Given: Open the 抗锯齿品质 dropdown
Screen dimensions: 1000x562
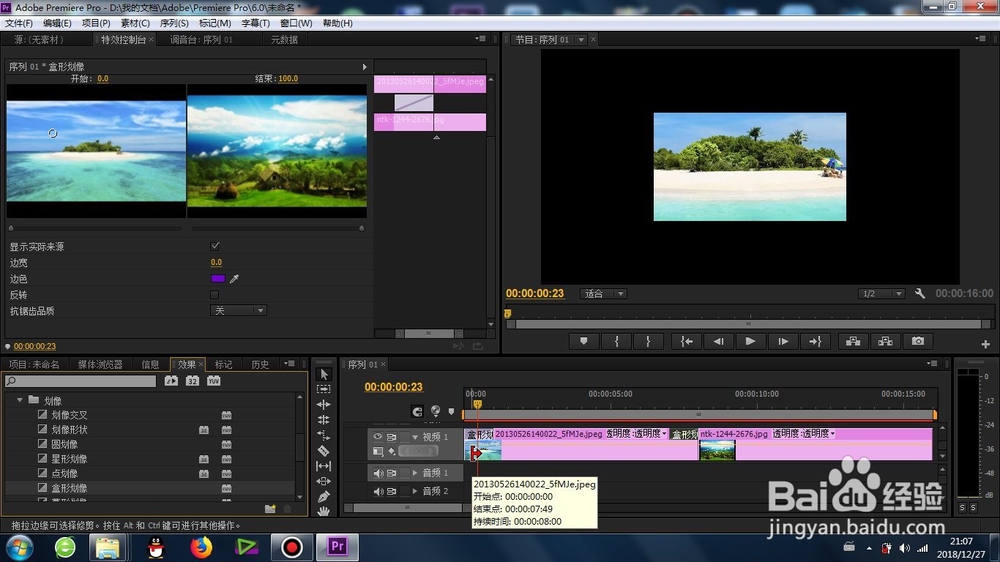Looking at the screenshot, I should click(238, 311).
